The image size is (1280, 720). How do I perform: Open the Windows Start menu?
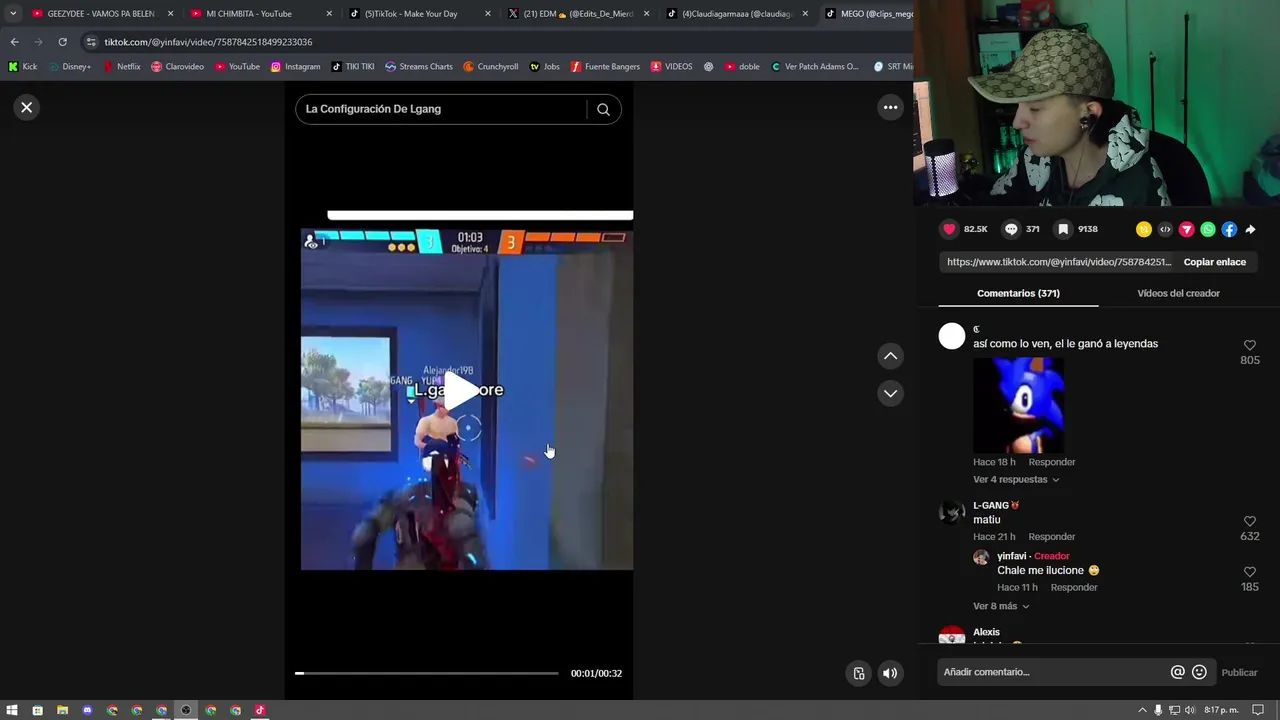coord(12,710)
